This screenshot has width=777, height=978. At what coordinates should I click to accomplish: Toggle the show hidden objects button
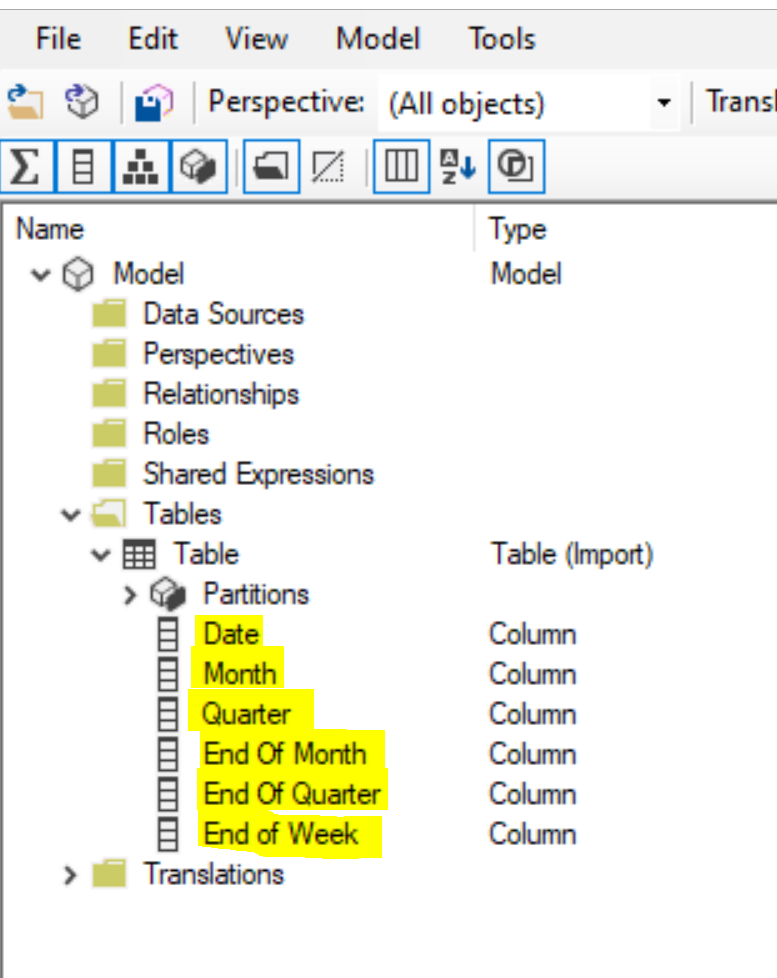point(328,167)
